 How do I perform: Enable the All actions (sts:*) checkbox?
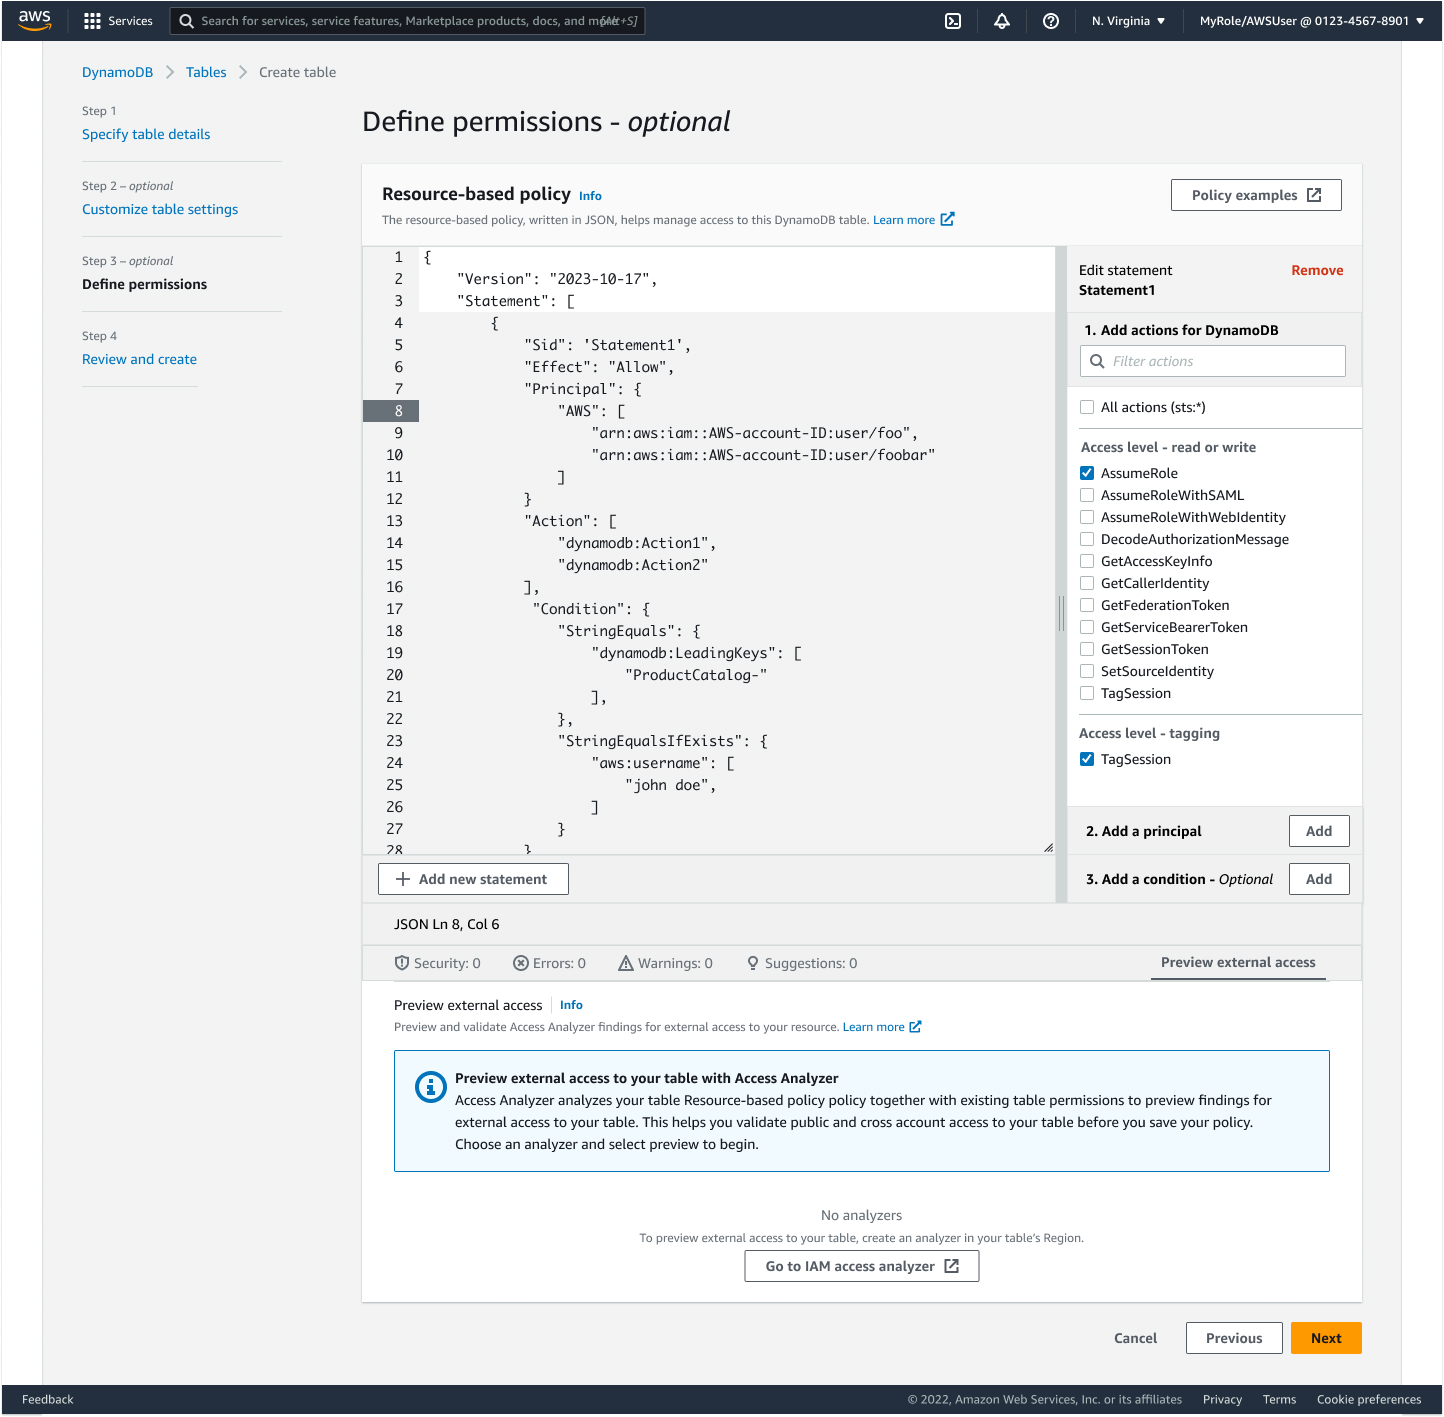click(1087, 407)
